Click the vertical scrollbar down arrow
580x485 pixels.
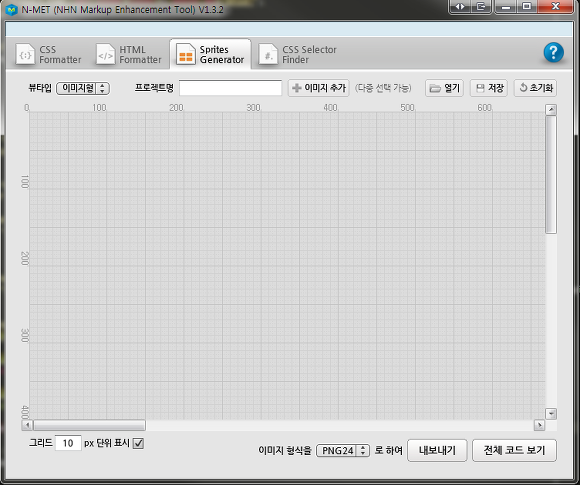point(551,414)
